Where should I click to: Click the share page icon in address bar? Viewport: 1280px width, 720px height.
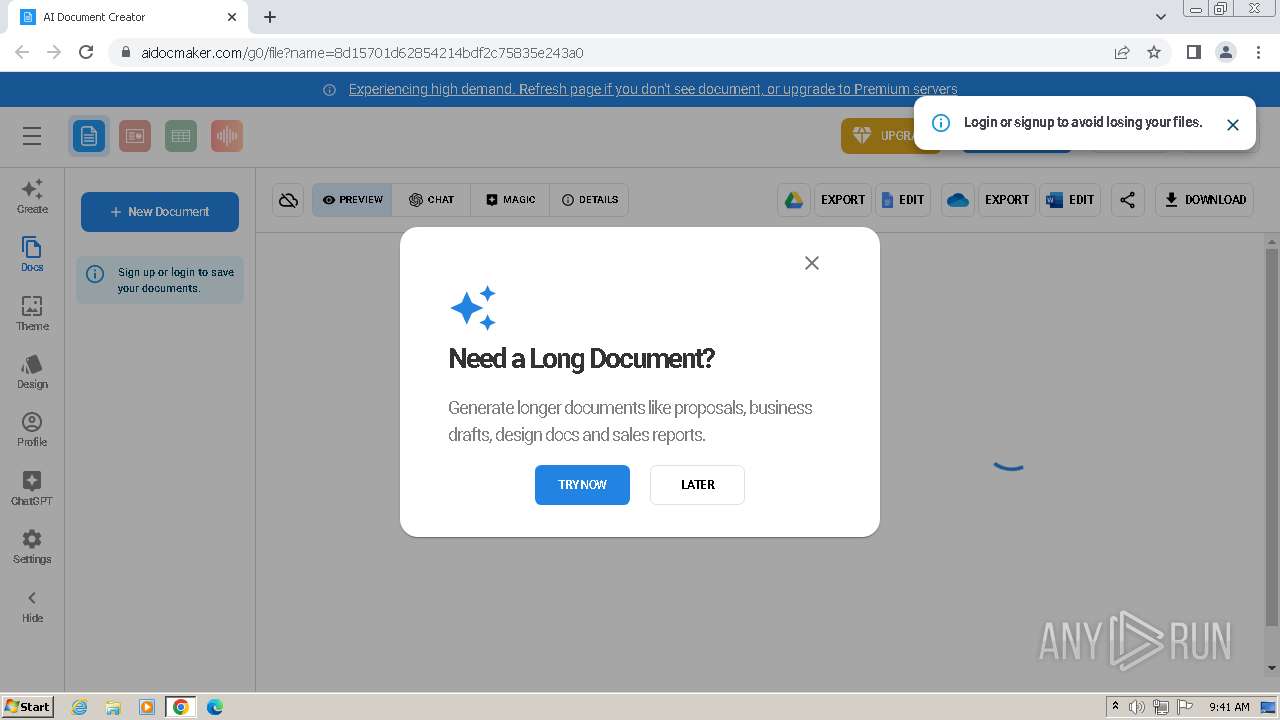tap(1122, 52)
